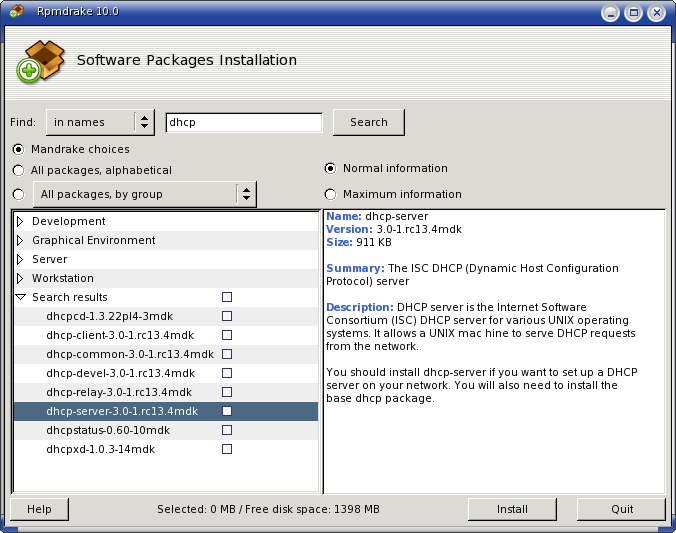Expand the Graphical Environment category

(20, 240)
